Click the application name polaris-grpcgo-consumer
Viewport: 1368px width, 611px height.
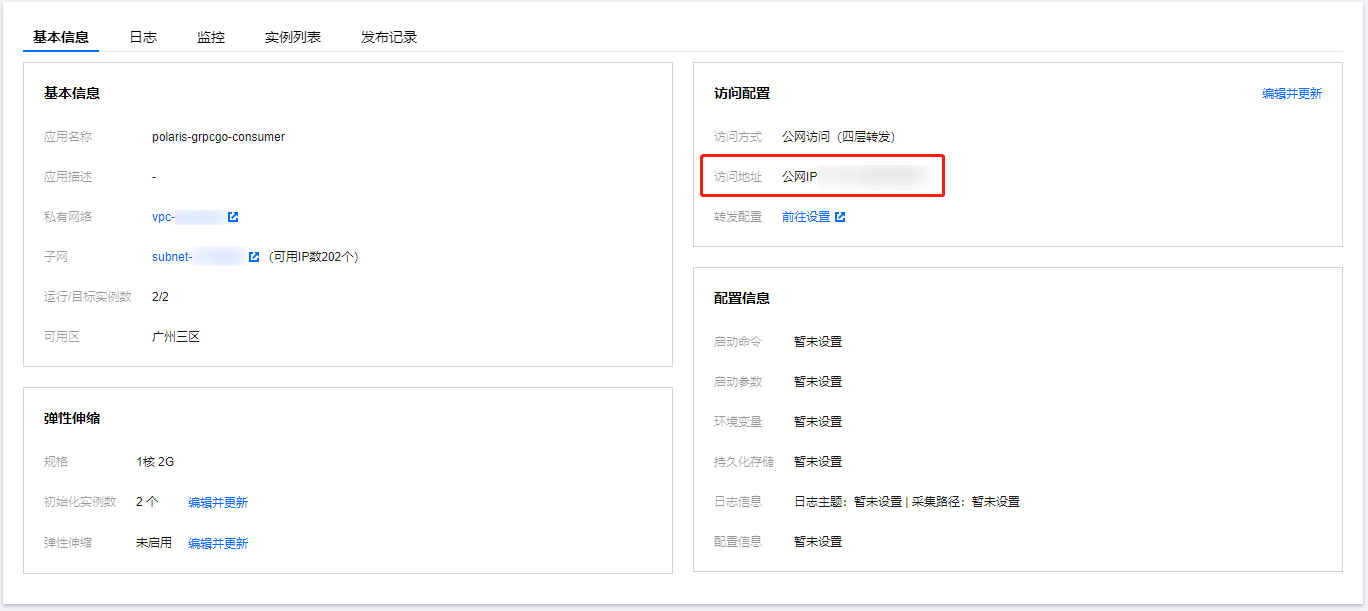coord(218,137)
